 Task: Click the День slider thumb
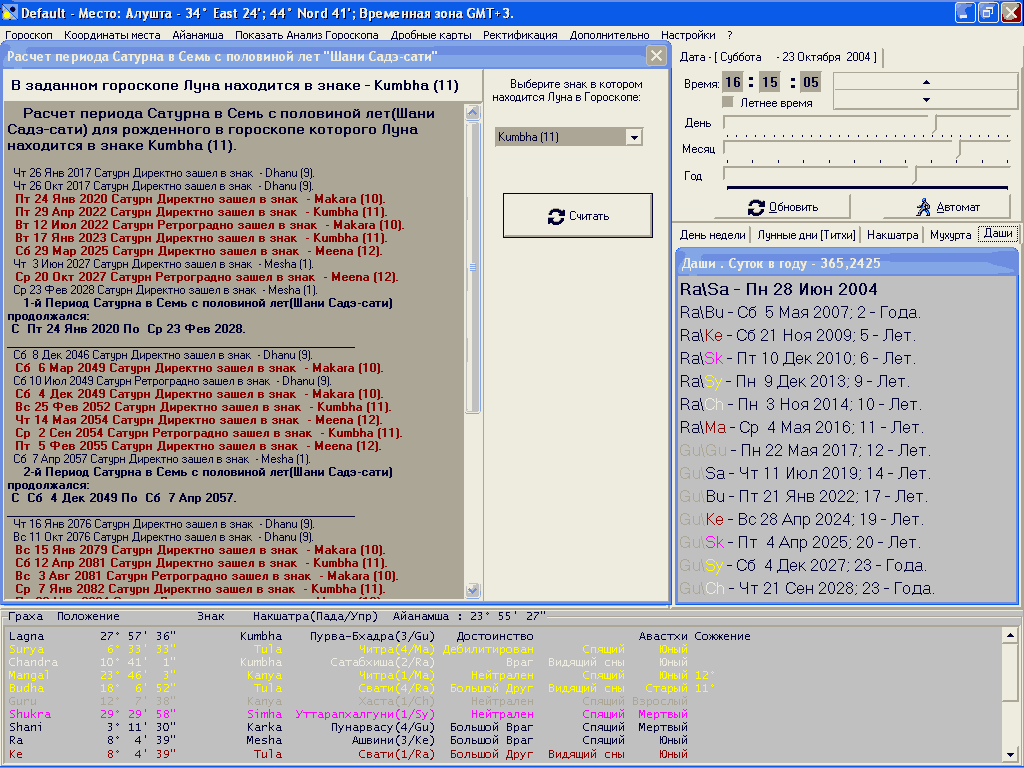[x=935, y=123]
